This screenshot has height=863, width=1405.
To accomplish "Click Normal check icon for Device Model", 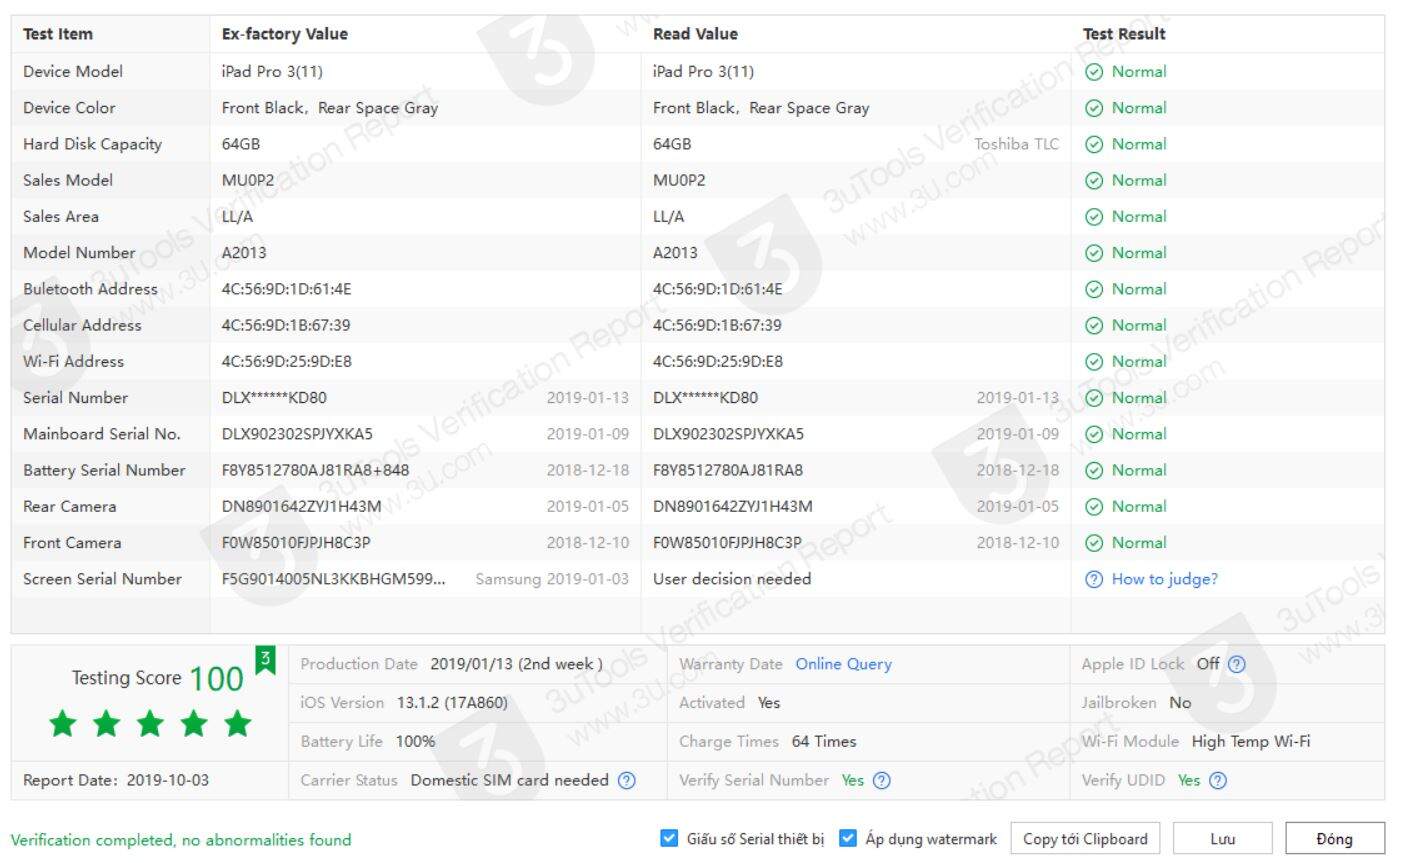I will click(x=1094, y=72).
